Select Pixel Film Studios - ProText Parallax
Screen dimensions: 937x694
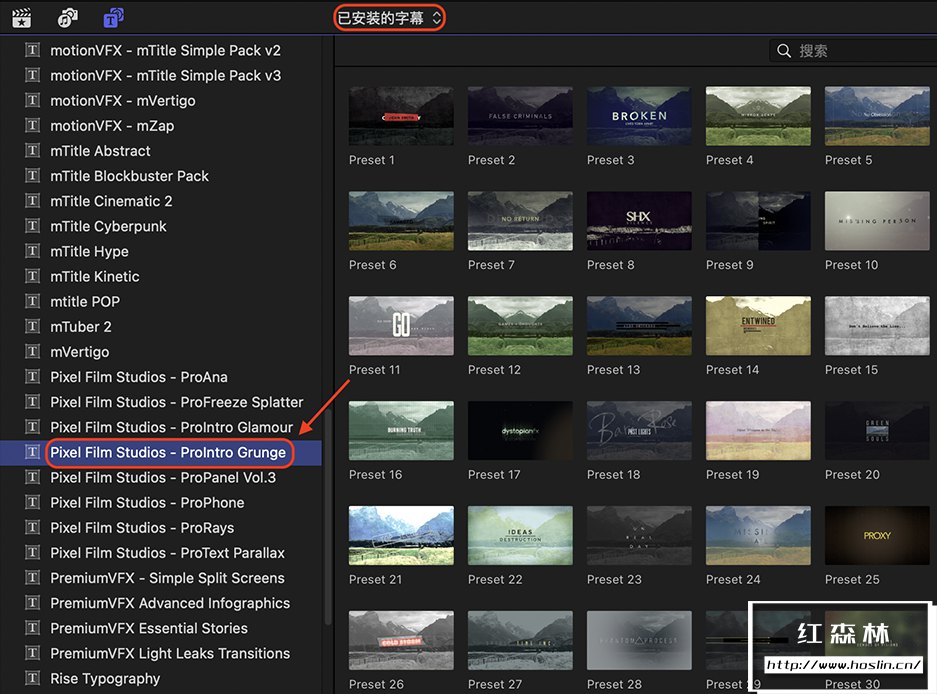pos(167,552)
